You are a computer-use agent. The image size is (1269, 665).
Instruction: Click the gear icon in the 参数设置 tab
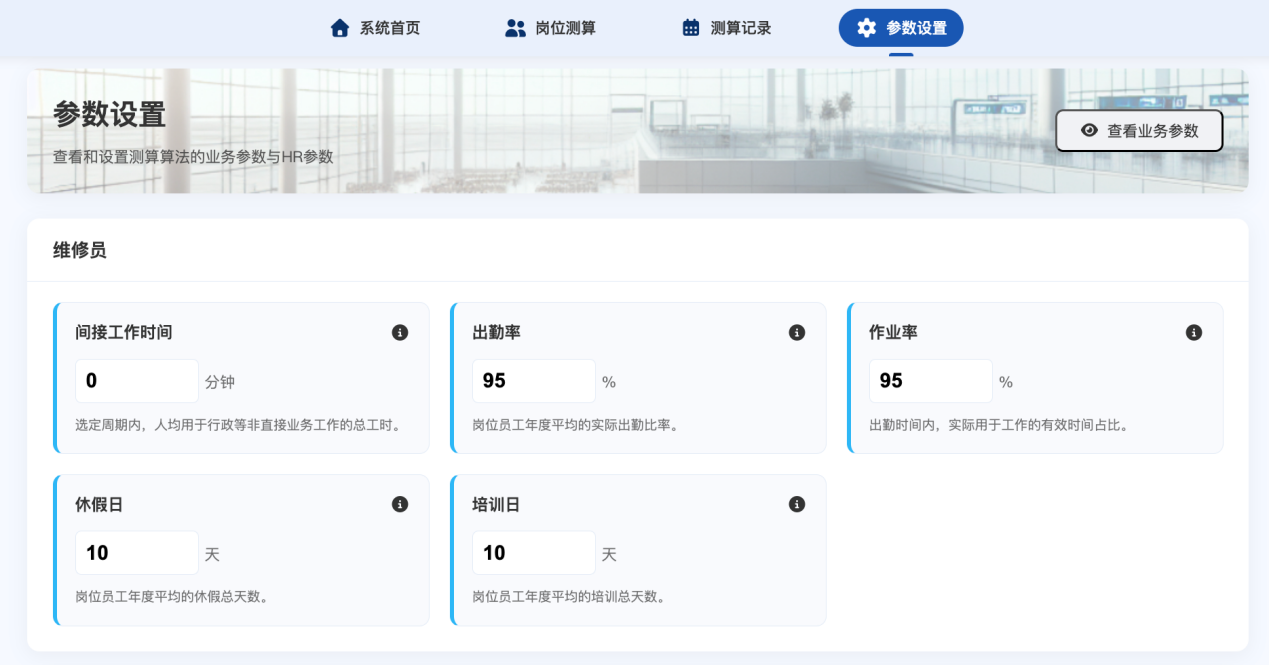[867, 28]
